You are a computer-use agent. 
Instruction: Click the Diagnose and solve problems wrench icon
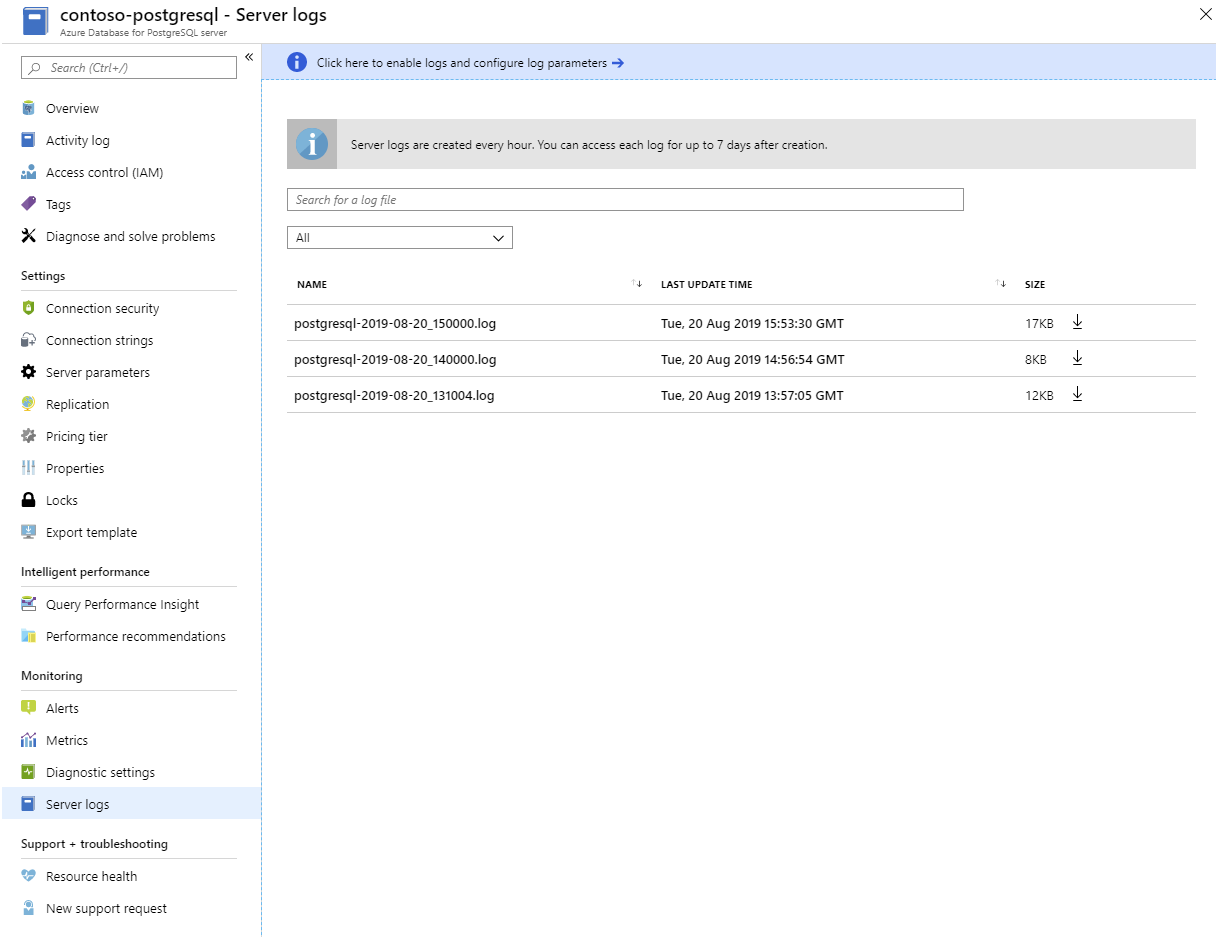(x=28, y=236)
